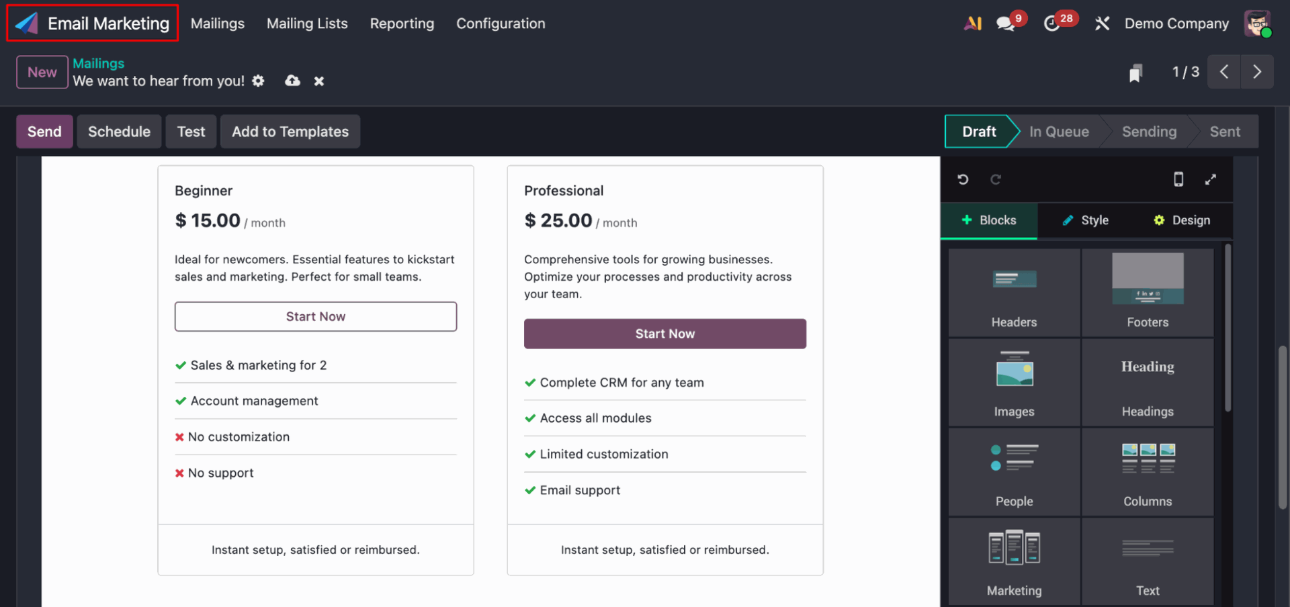Switch to the Design tab
1290x607 pixels.
click(1181, 220)
